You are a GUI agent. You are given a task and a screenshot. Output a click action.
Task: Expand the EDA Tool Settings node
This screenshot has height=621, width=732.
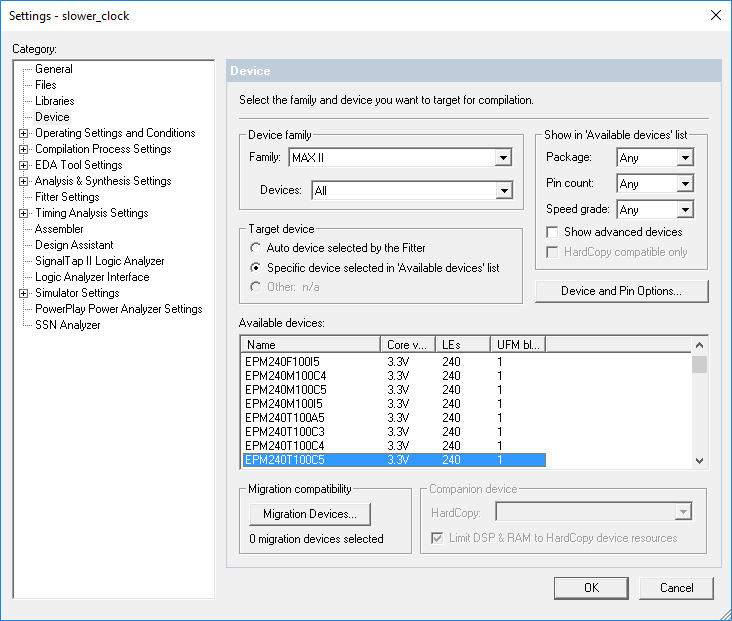24,165
